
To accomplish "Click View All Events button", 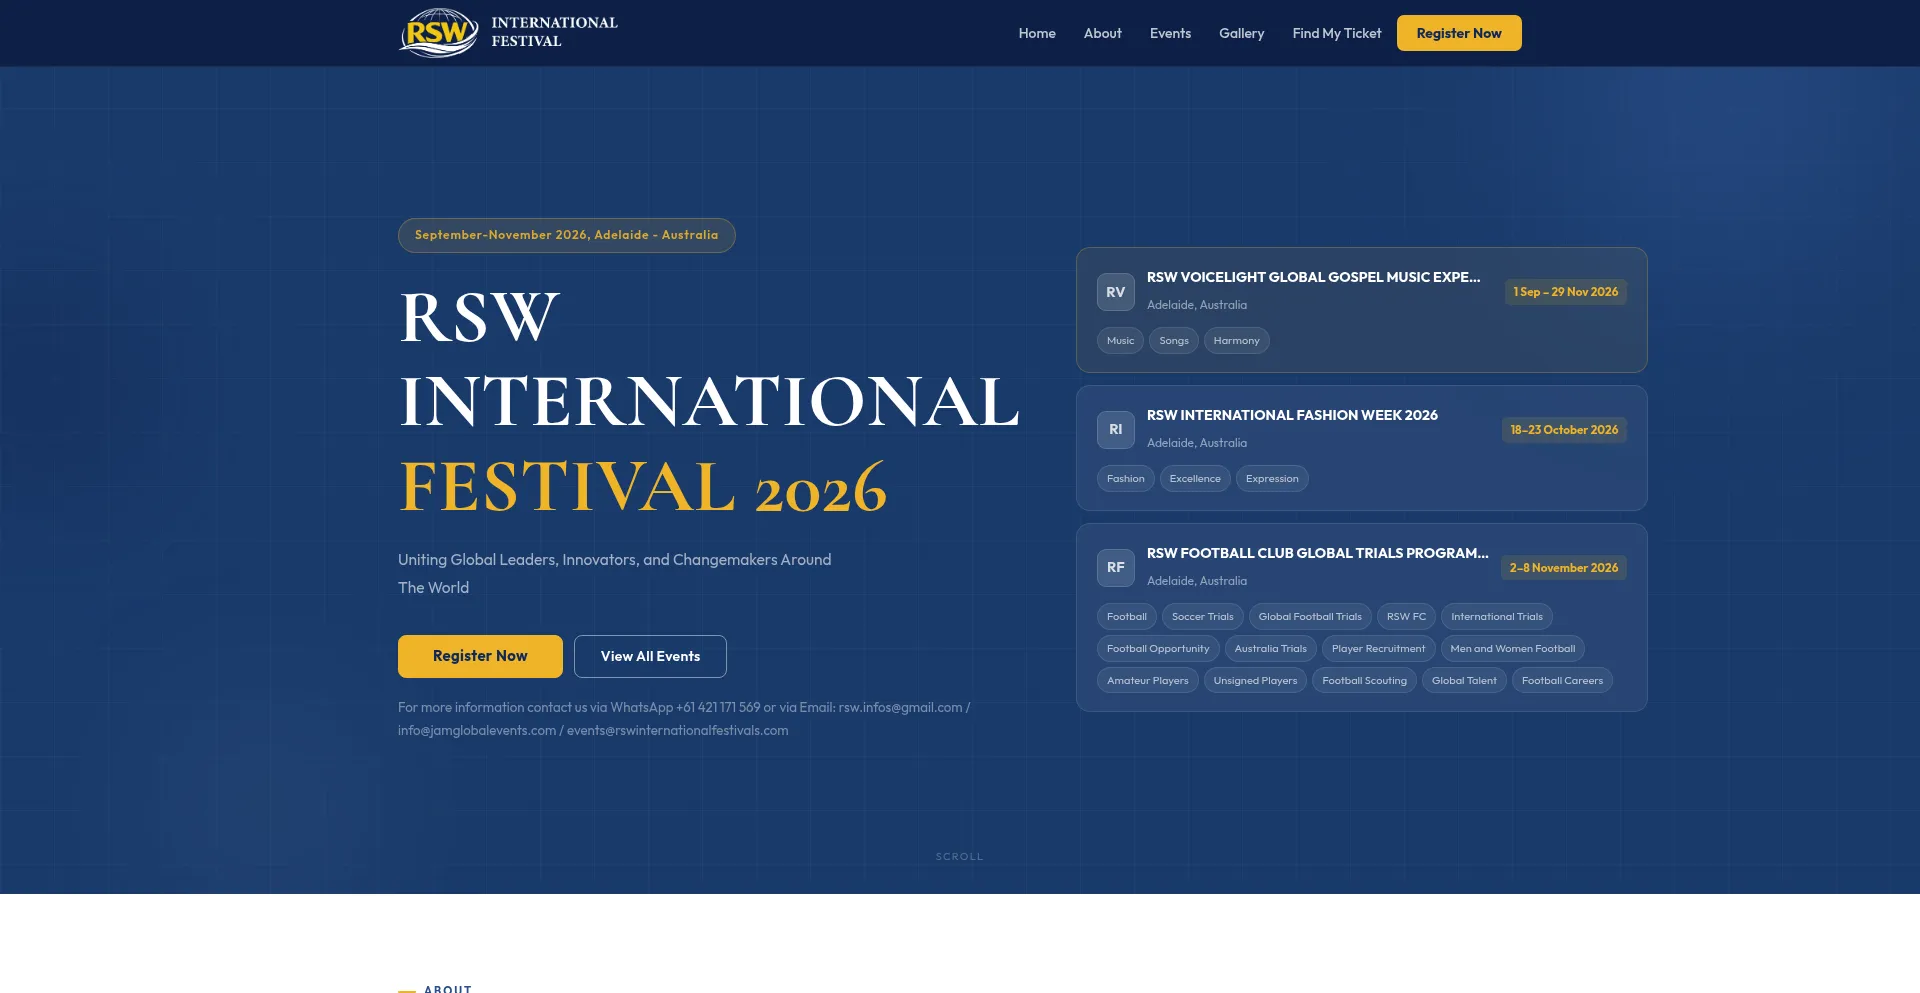I will tap(650, 656).
